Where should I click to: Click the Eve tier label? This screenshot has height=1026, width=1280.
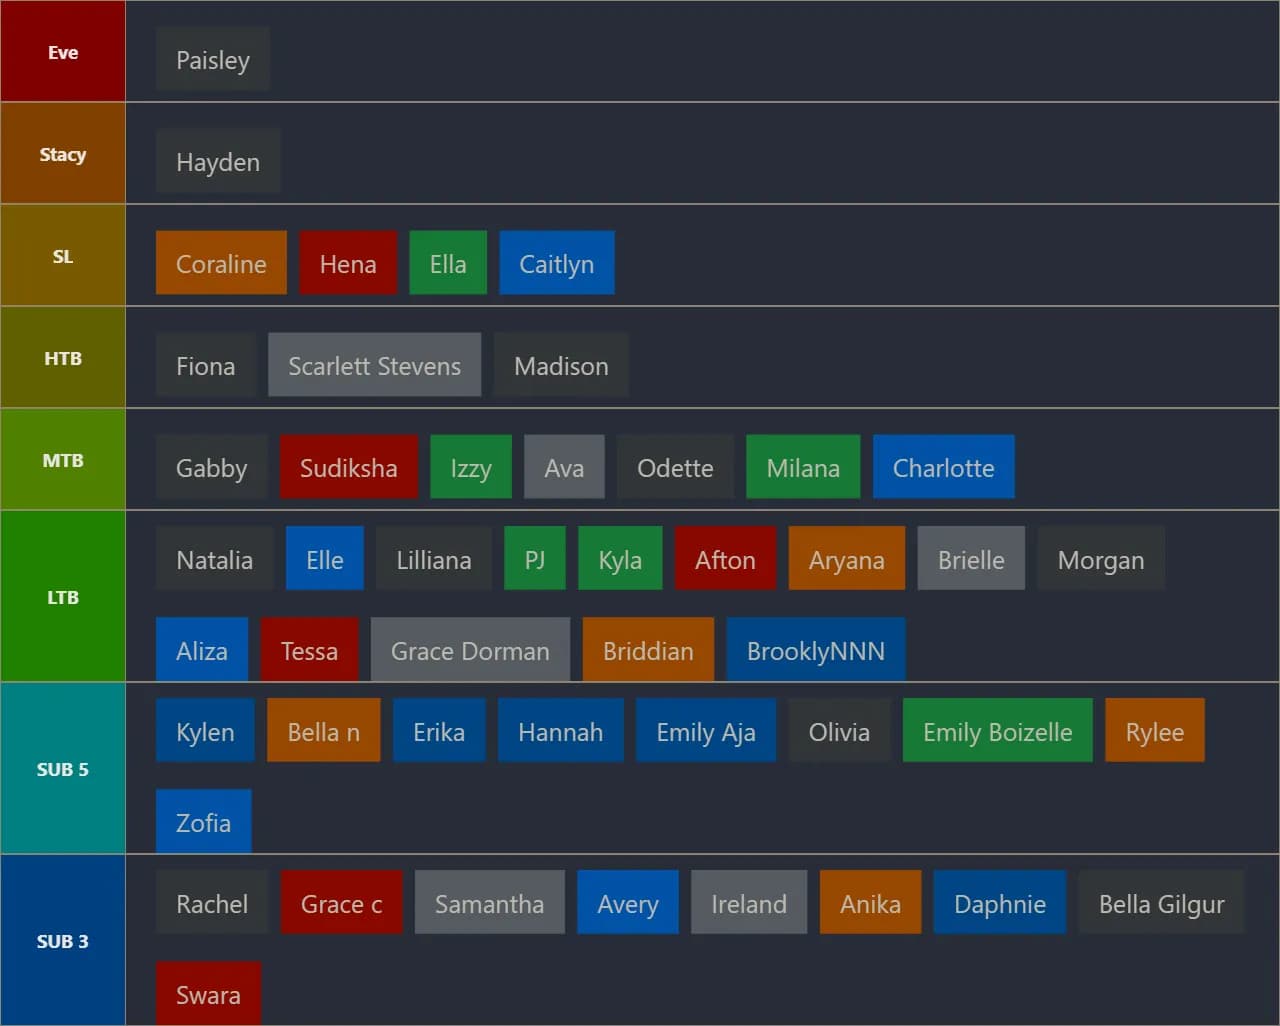63,52
